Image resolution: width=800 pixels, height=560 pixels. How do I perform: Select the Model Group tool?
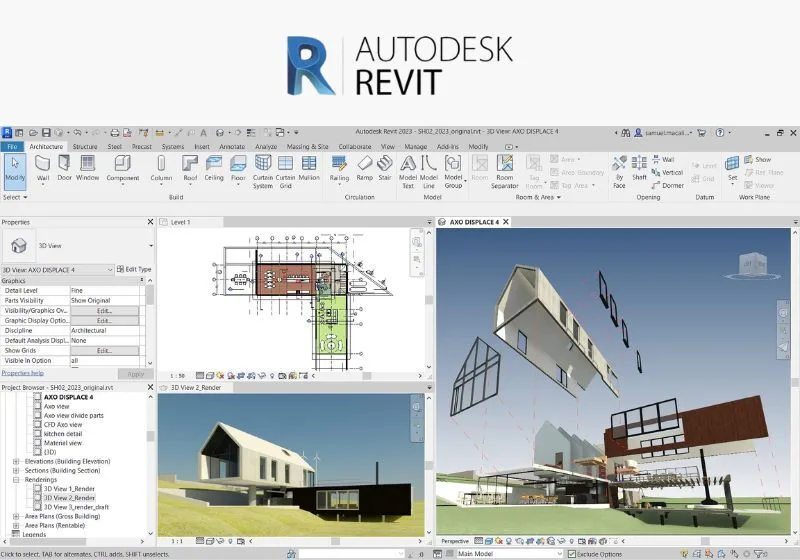click(x=453, y=172)
